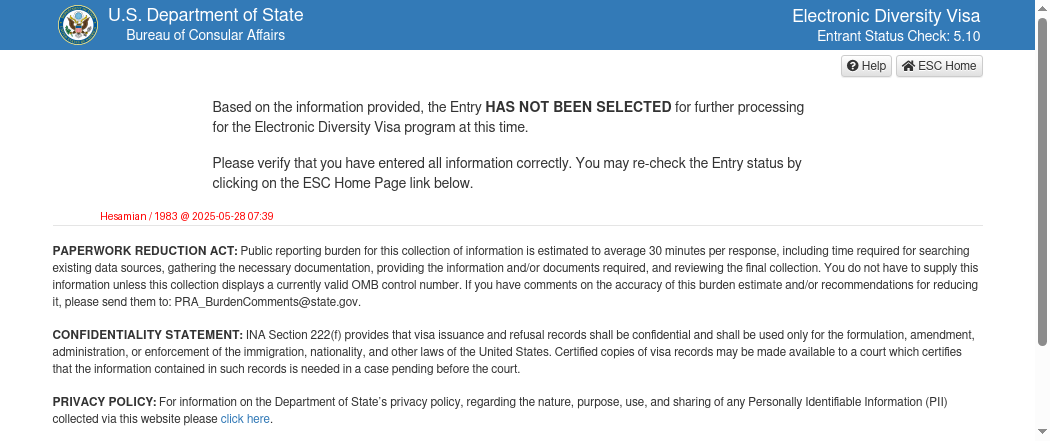Click the red Hesamian timestamp line

click(187, 216)
